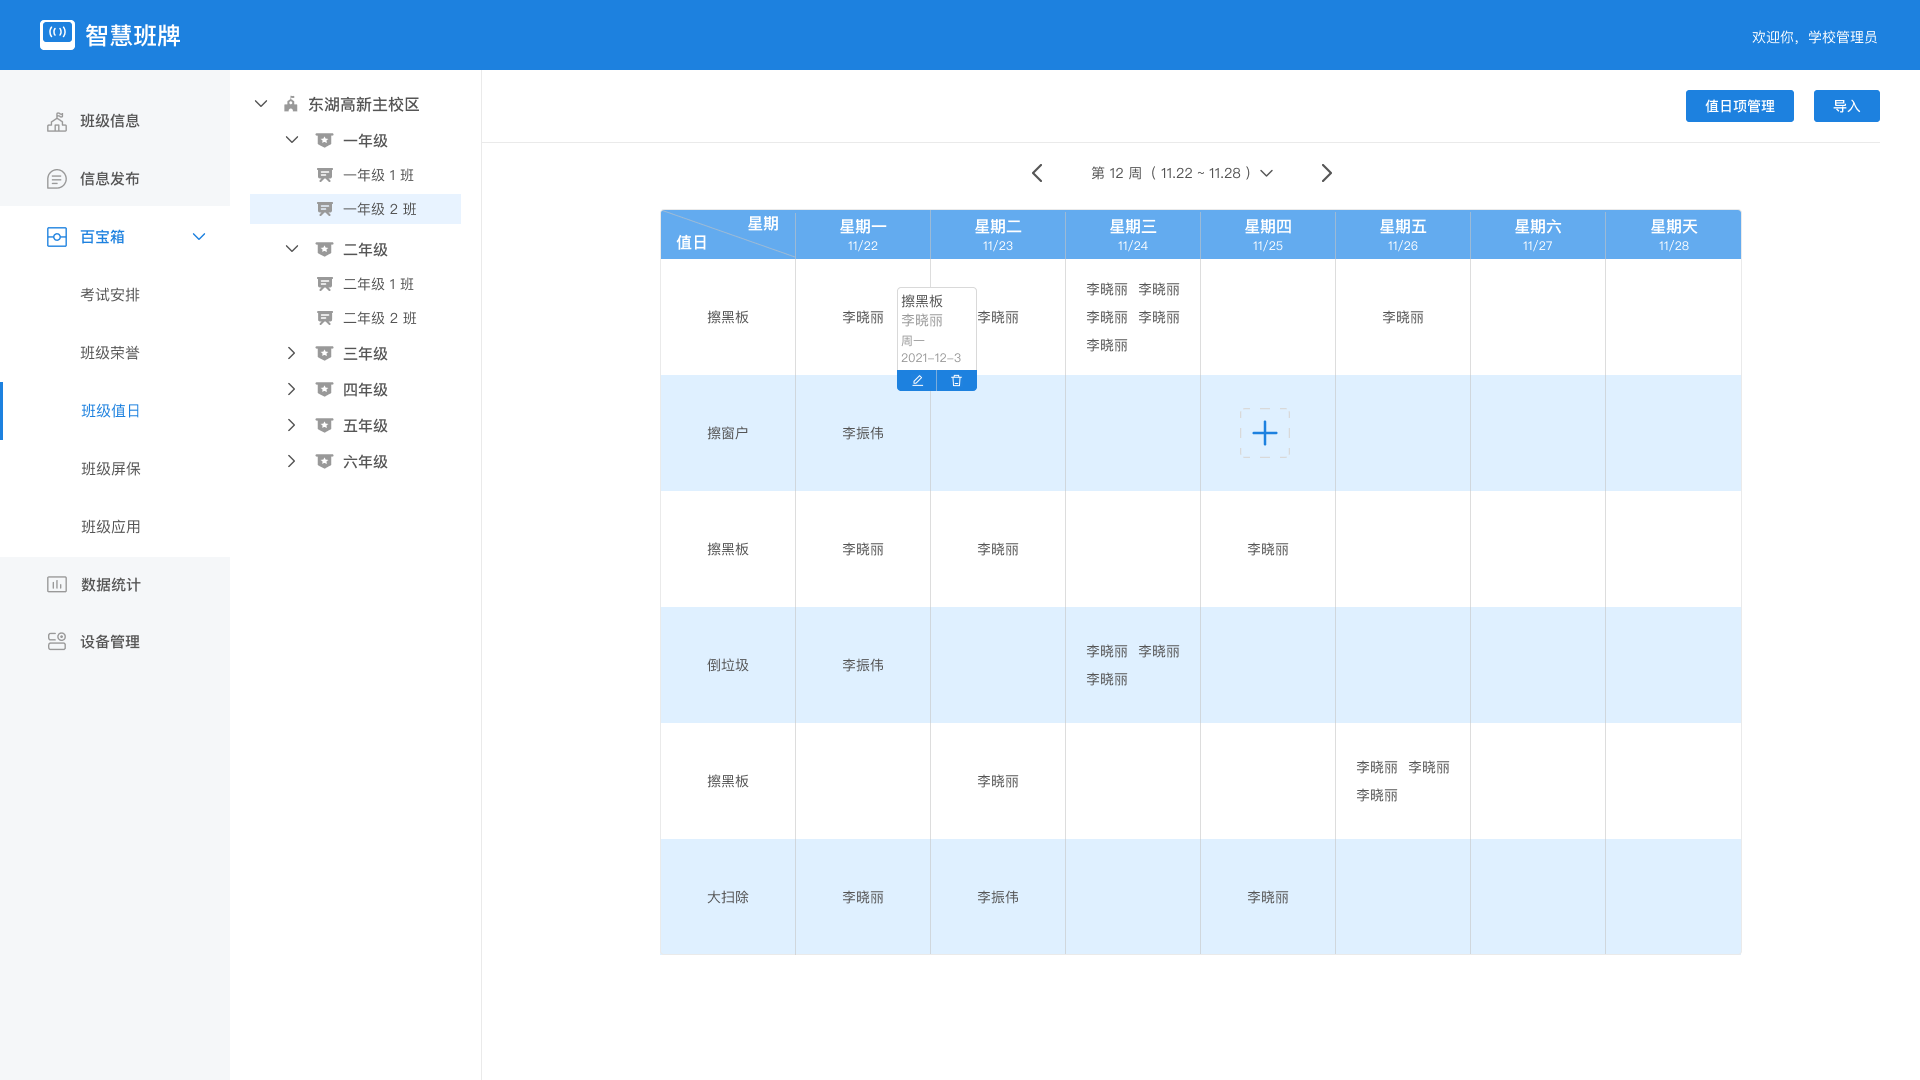Viewport: 1920px width, 1080px height.
Task: Expand the 三年级 tree node
Action: [x=291, y=353]
